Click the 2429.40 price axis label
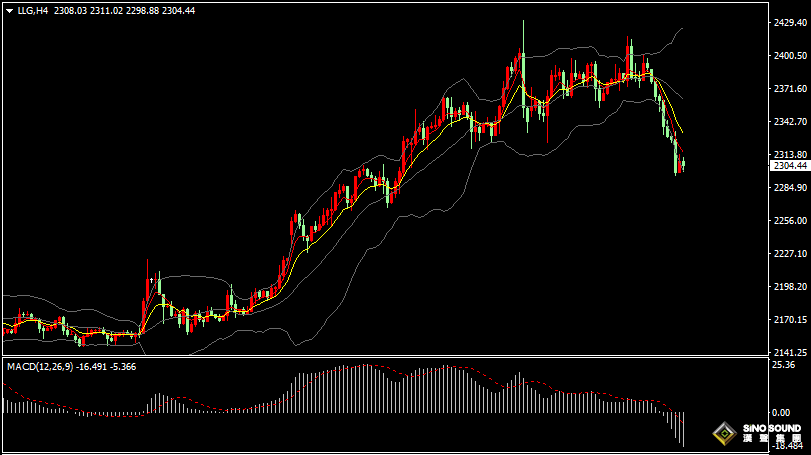 point(789,23)
